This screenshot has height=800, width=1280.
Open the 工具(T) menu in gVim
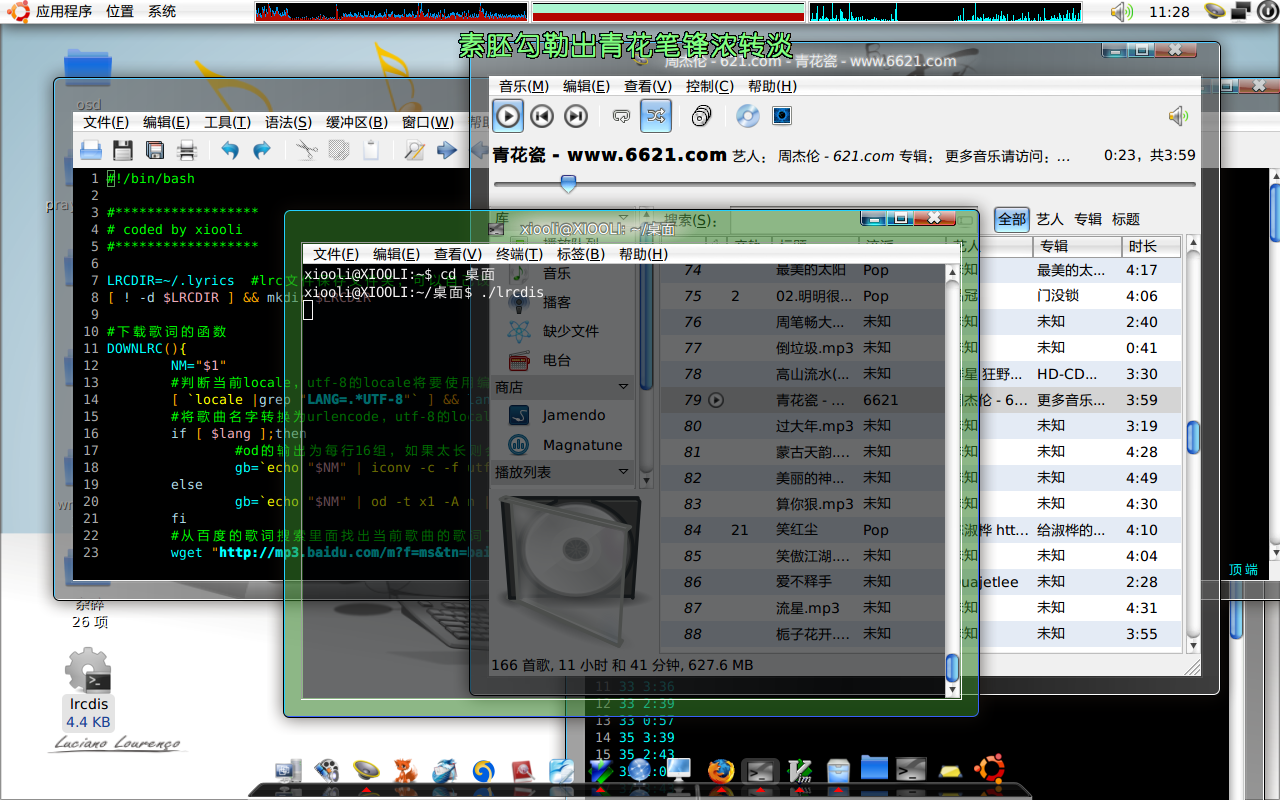(x=227, y=123)
